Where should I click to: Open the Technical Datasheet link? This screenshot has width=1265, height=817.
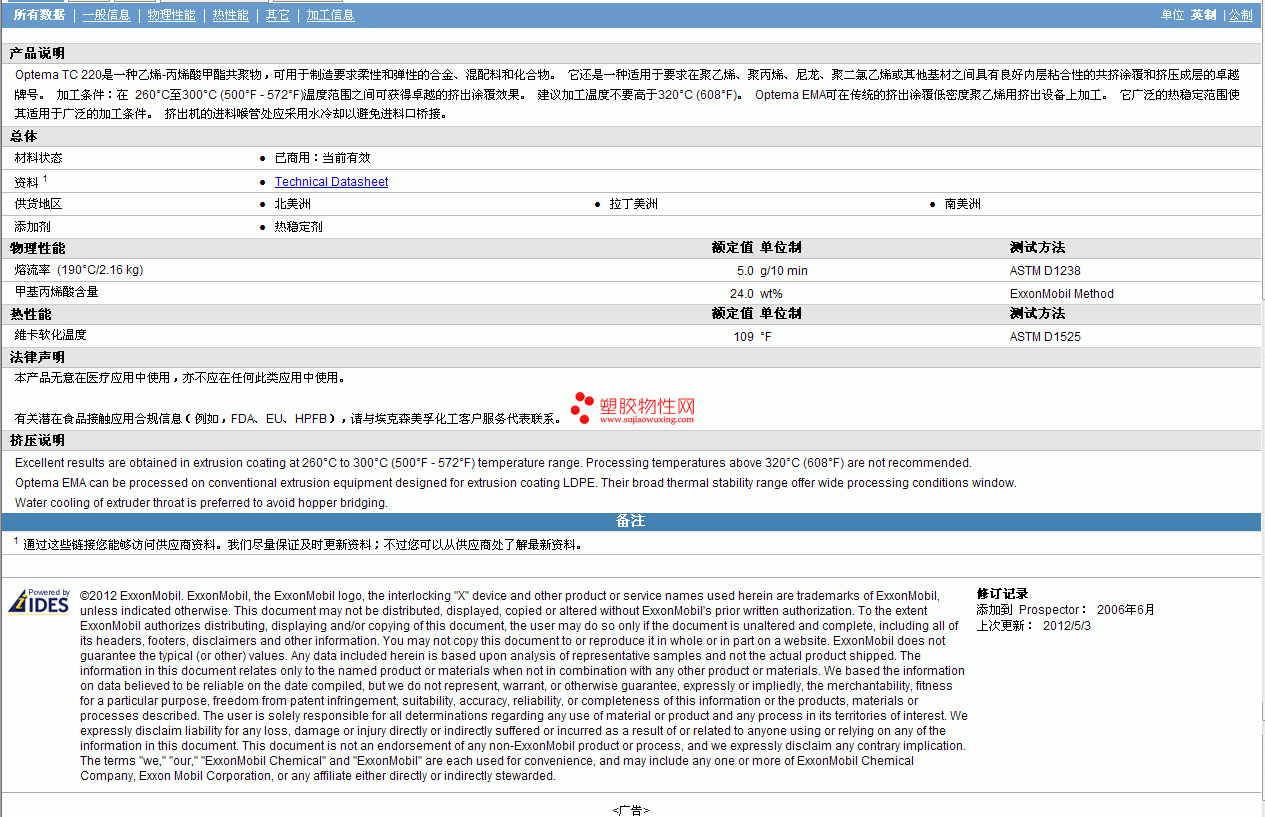(331, 182)
